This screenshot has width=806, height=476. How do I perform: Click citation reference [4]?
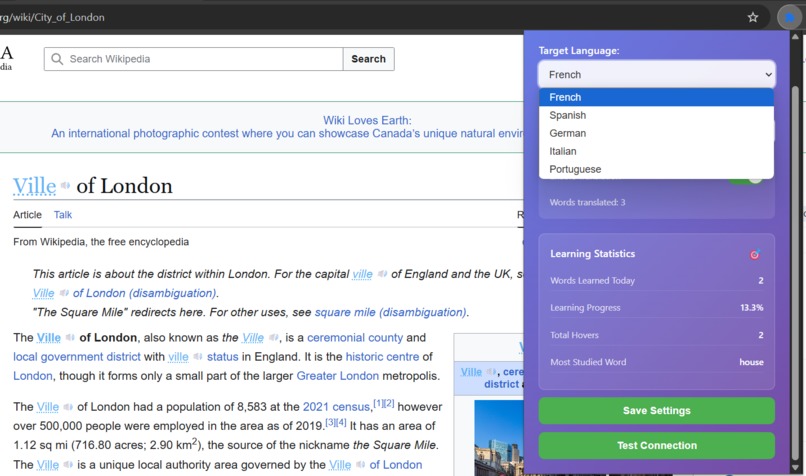tap(341, 423)
